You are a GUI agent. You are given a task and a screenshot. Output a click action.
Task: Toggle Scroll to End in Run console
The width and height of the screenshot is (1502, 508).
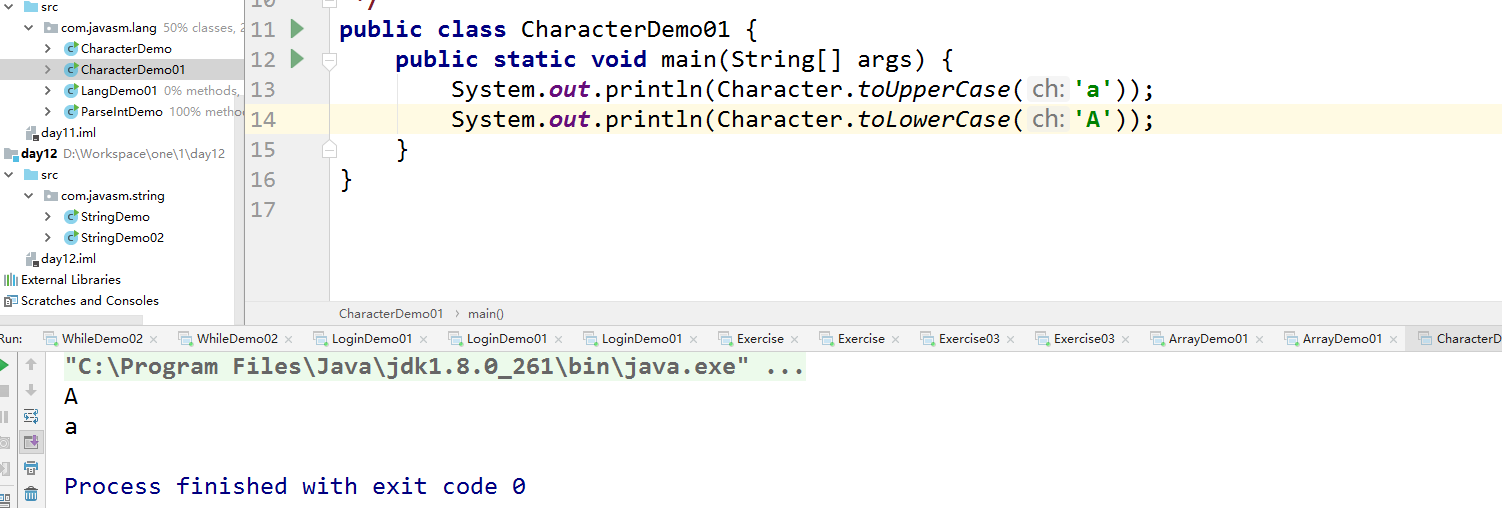click(x=31, y=442)
